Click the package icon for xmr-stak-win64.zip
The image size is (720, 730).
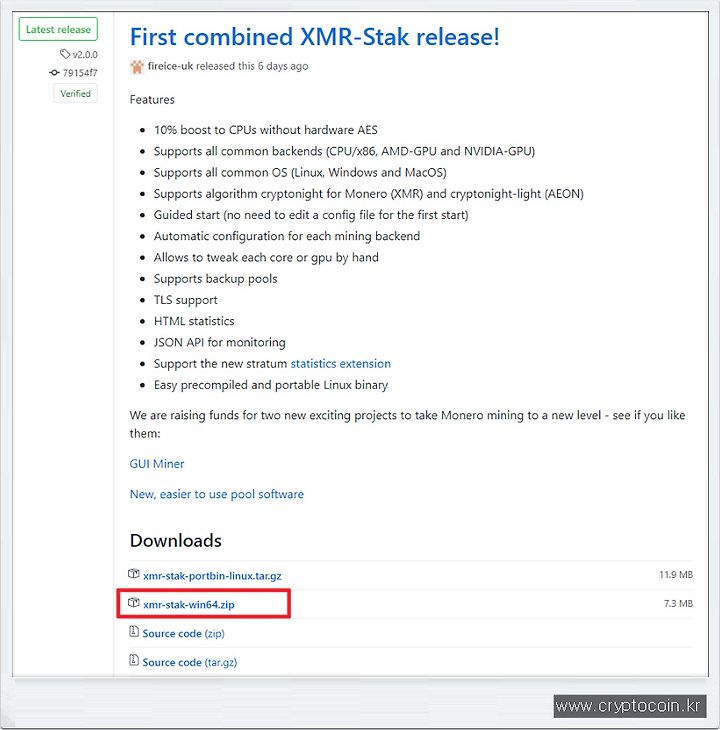click(x=134, y=602)
